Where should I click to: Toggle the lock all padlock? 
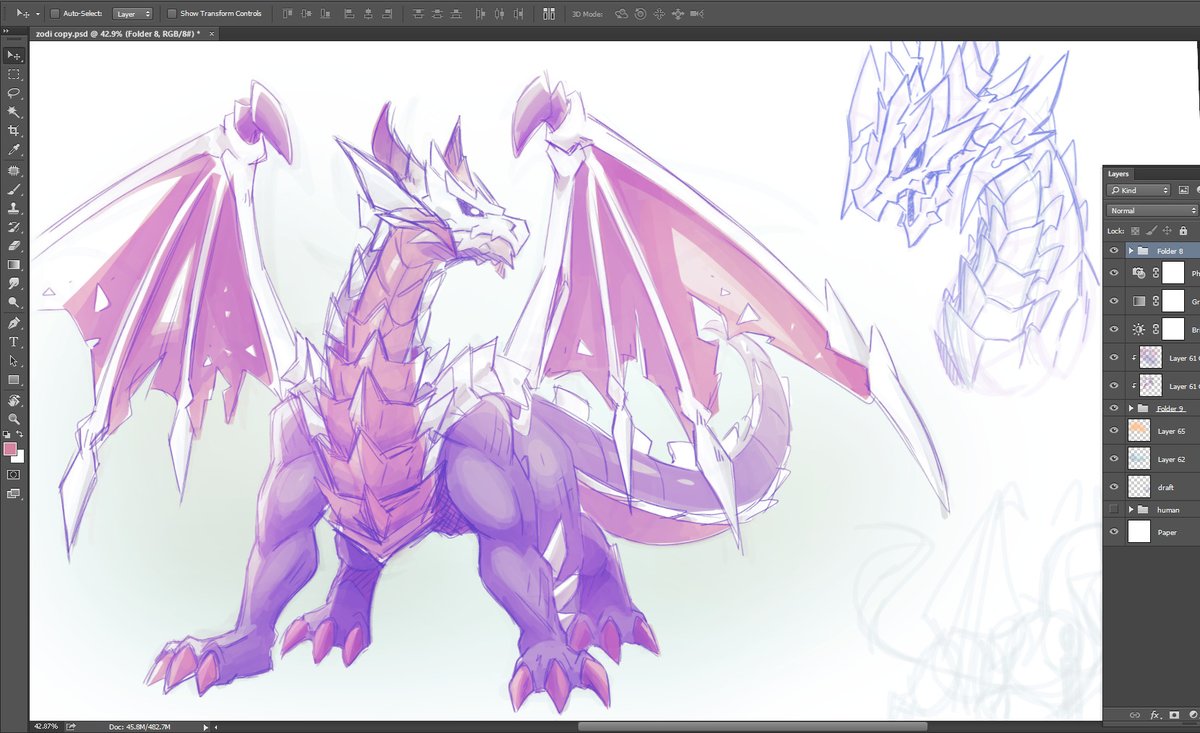pos(1183,231)
